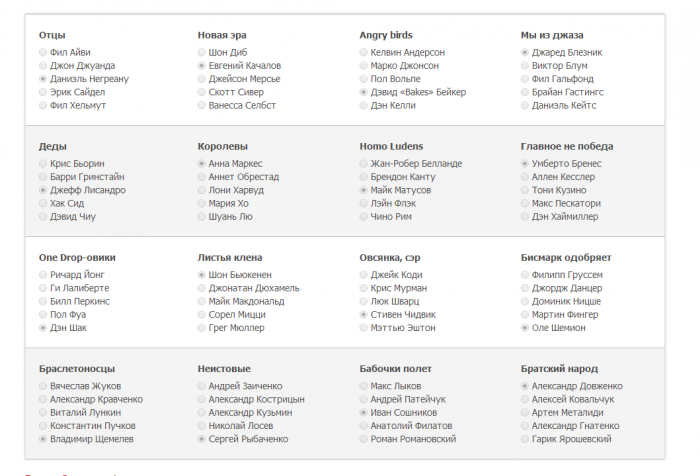Choose Джонатан Дюхамель radio option

[202, 288]
